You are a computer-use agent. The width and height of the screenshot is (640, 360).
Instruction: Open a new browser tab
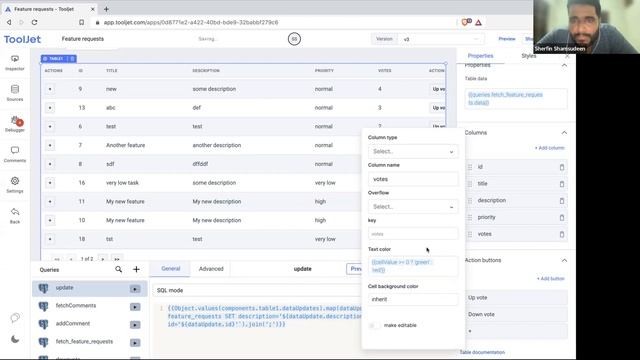tap(106, 9)
